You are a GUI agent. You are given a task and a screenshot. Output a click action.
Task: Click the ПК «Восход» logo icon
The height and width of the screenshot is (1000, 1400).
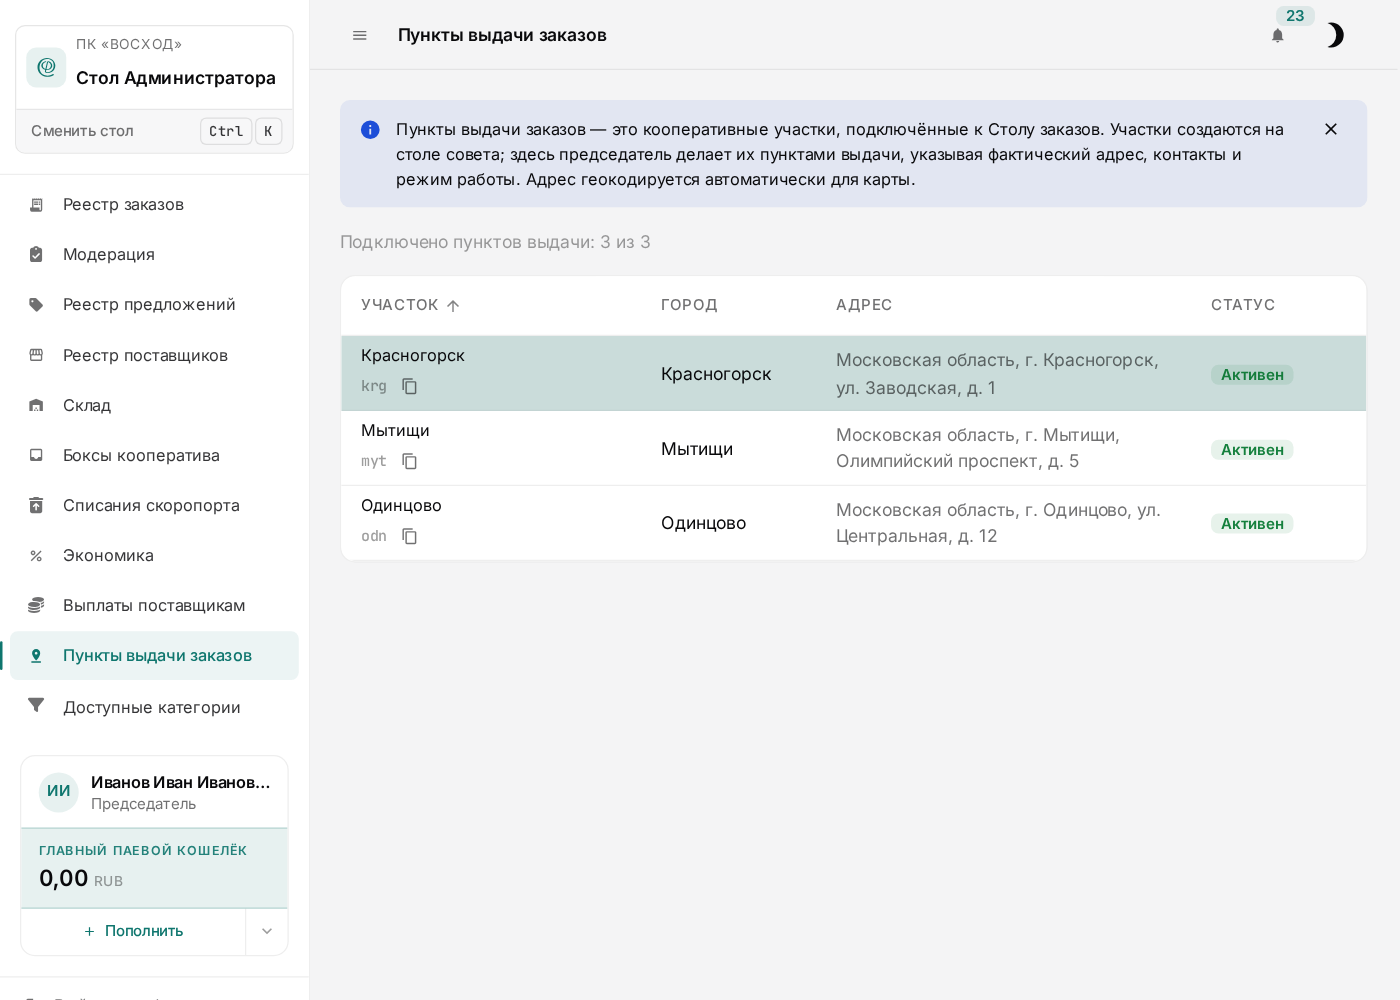click(46, 67)
